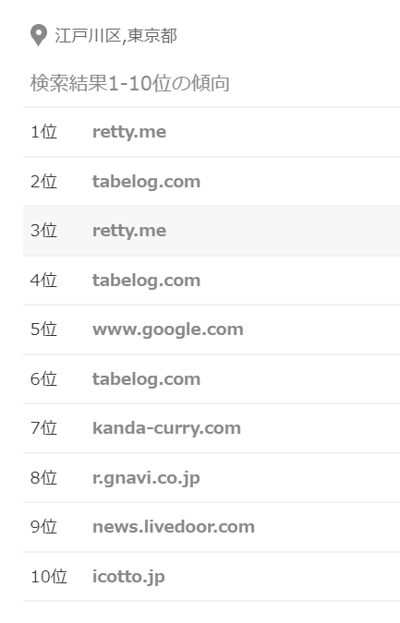The height and width of the screenshot is (623, 400).
Task: Click www.google.com domain at rank 5
Action: pyautogui.click(x=168, y=330)
